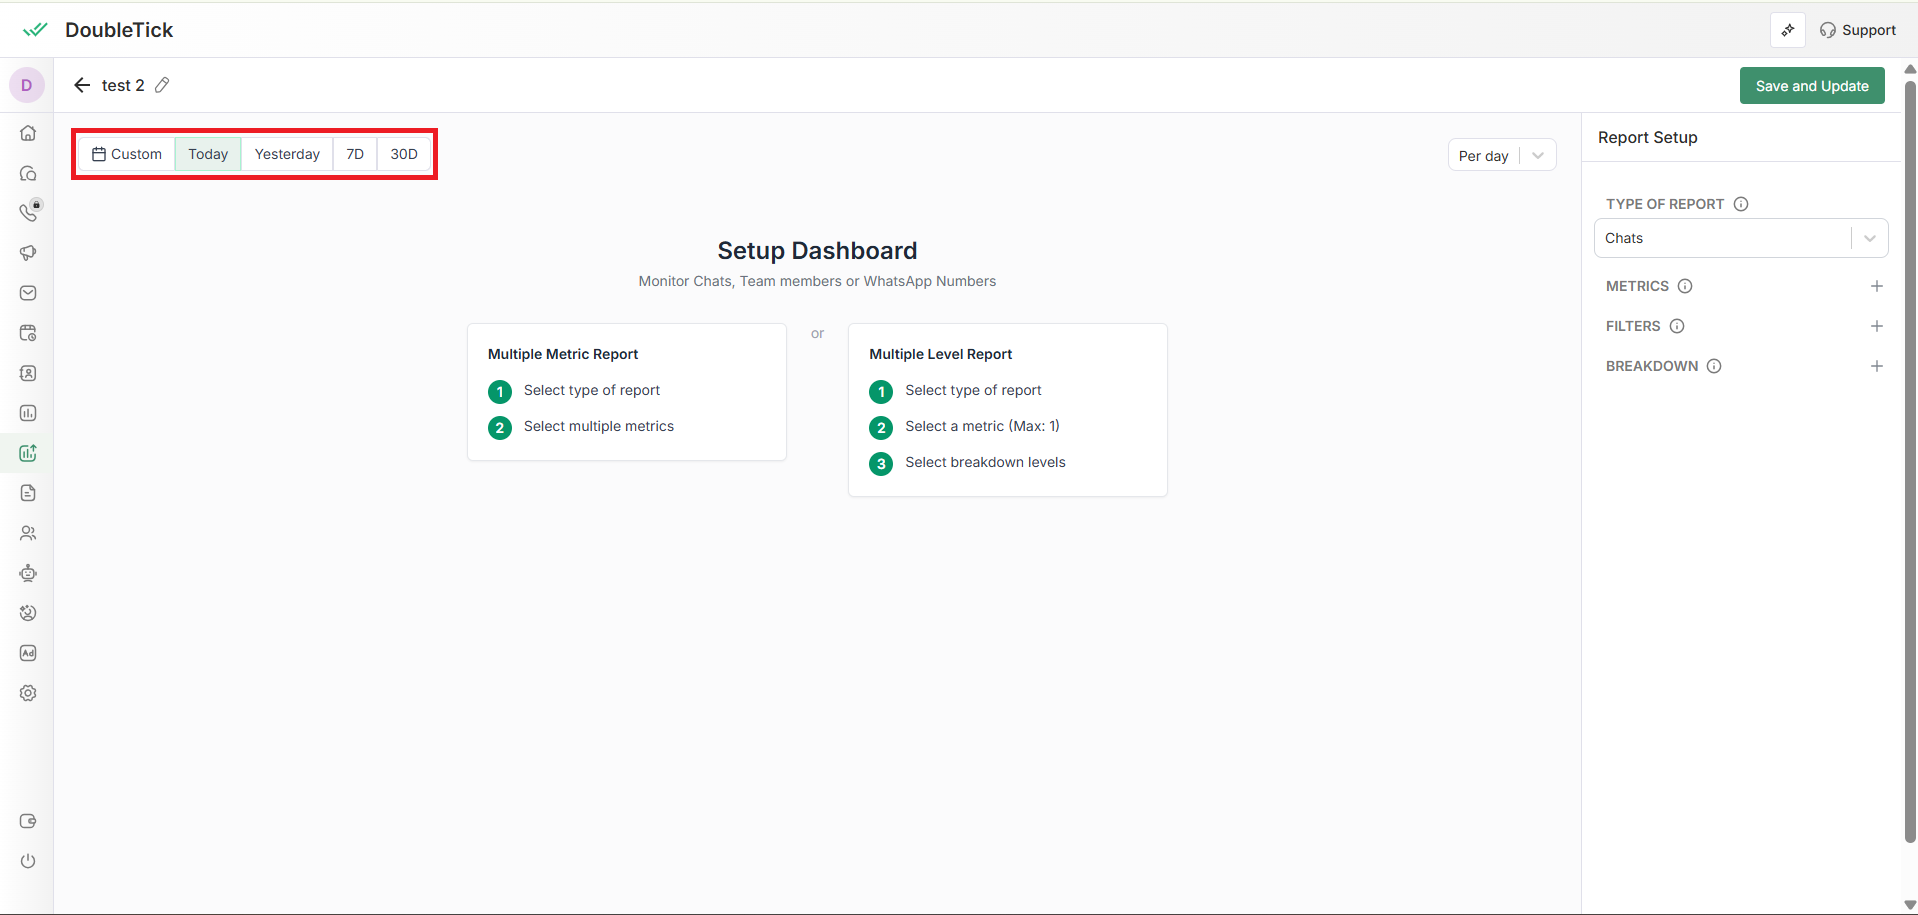This screenshot has width=1918, height=915.
Task: Open the Ad icon in the sidebar
Action: [28, 653]
